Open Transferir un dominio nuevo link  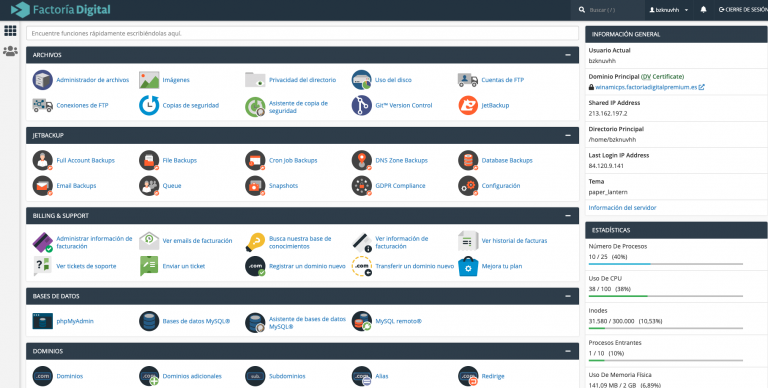[414, 266]
